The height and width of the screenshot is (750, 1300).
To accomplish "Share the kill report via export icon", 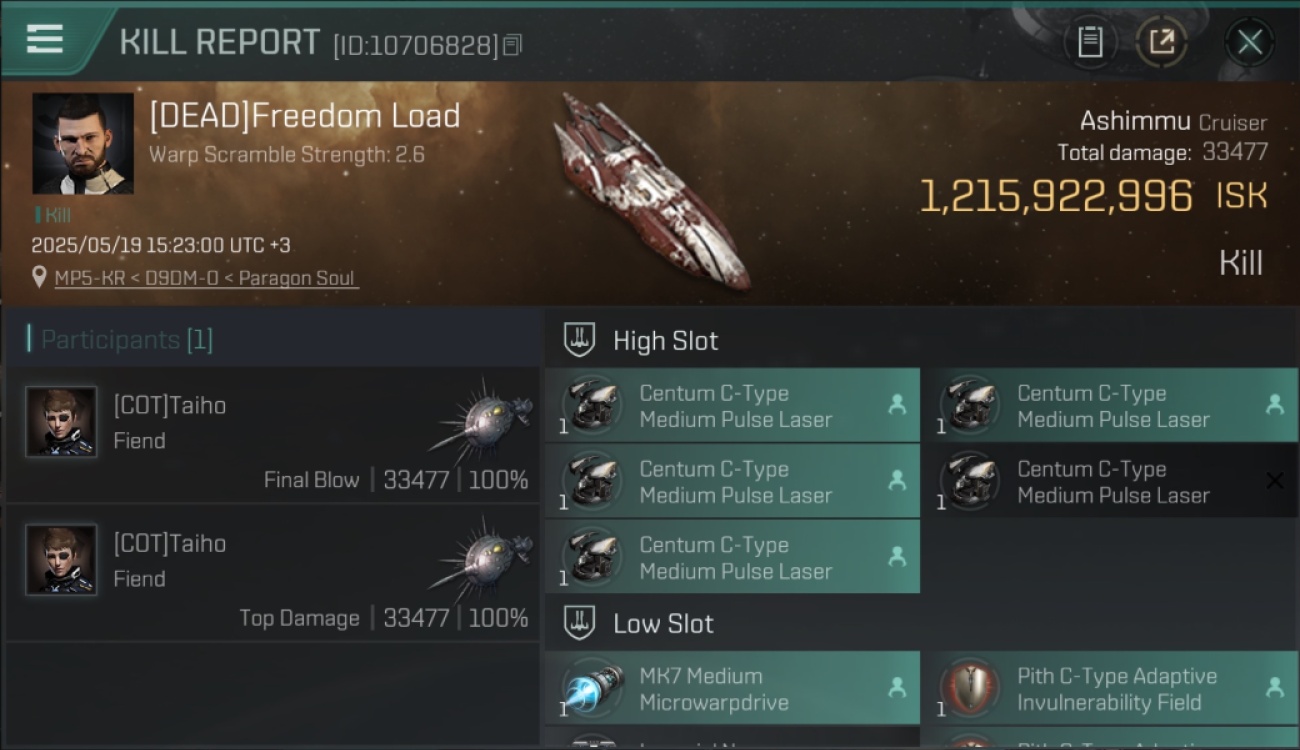I will pos(1161,42).
